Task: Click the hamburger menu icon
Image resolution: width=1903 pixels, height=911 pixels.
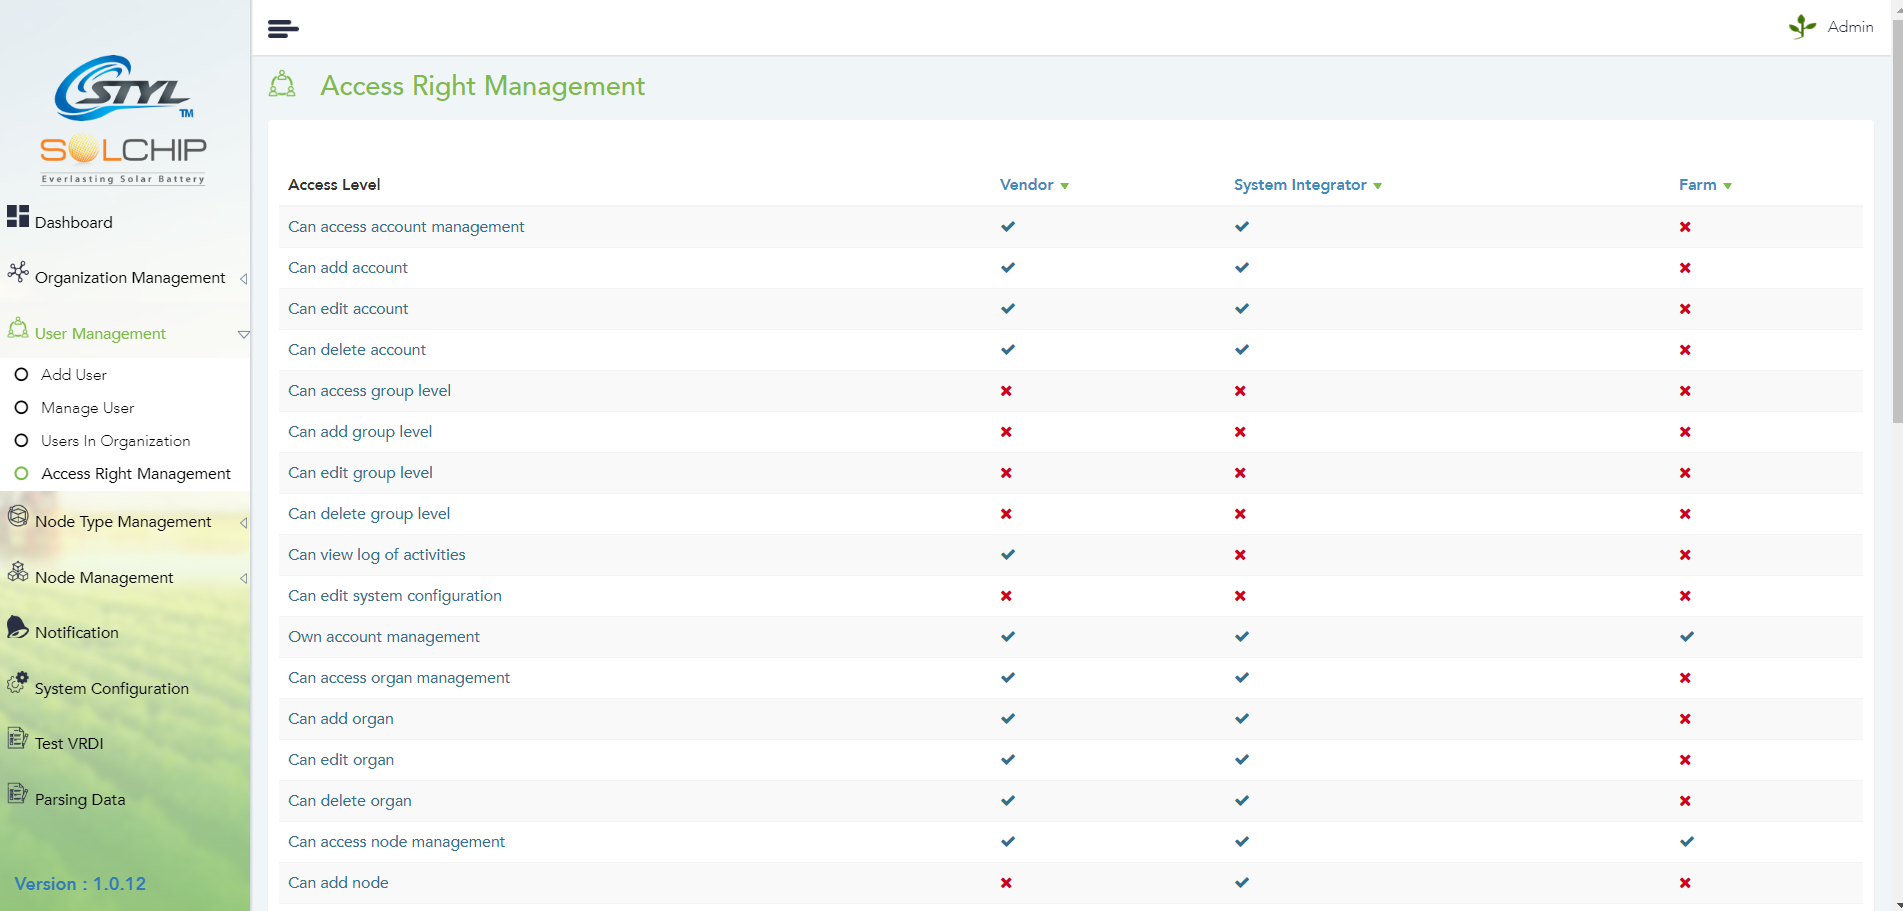Action: click(x=283, y=29)
